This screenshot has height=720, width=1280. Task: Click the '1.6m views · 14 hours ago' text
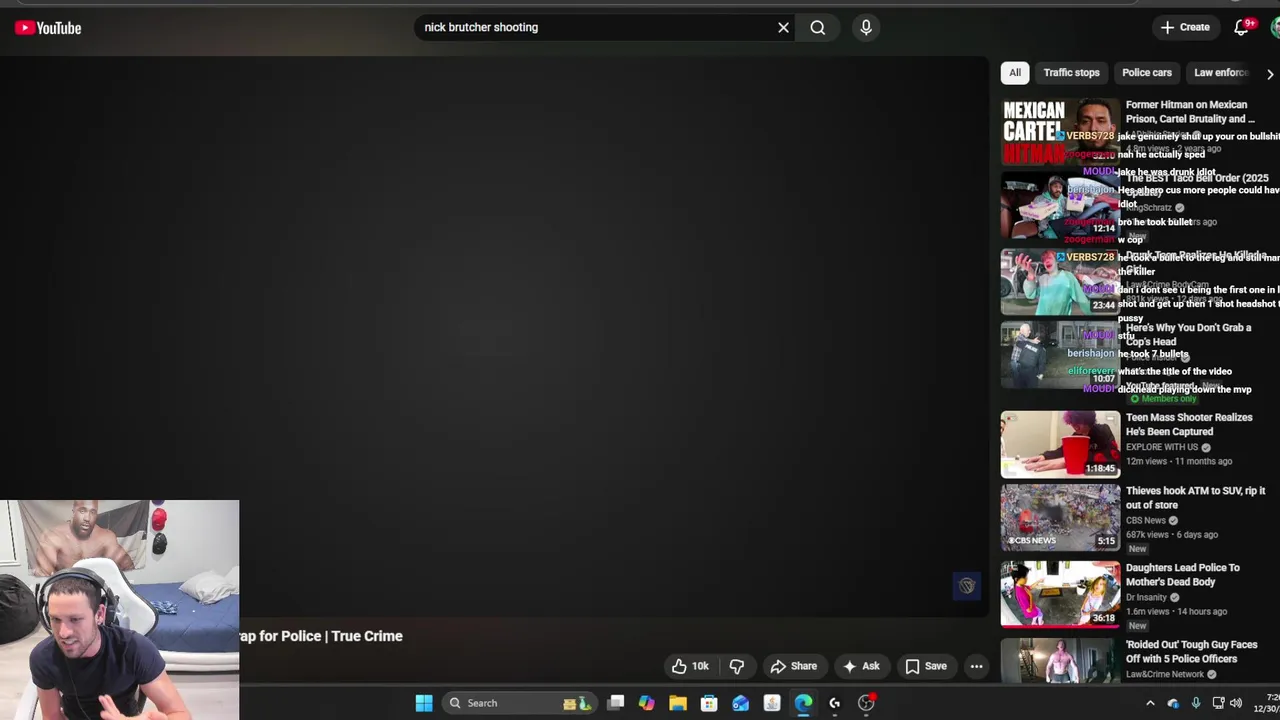coord(1176,612)
